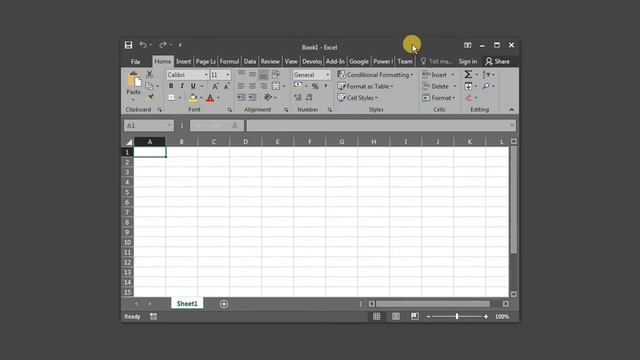Click the Orientation text-angle icon

coord(268,97)
